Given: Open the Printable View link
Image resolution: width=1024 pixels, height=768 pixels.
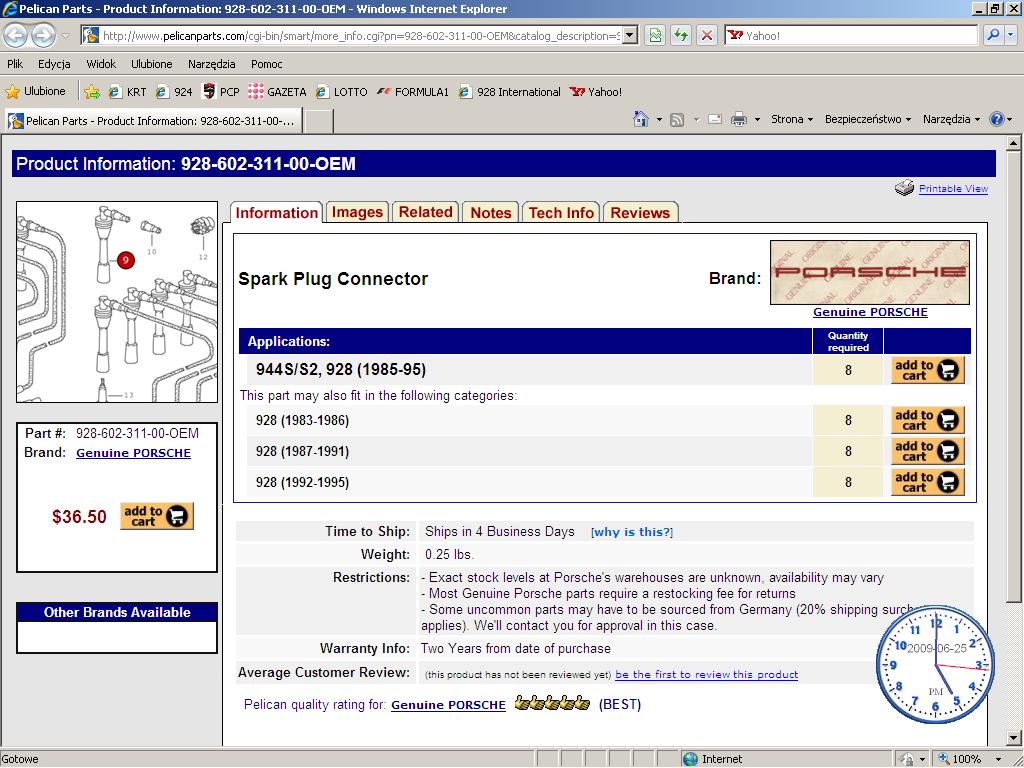Looking at the screenshot, I should click(x=953, y=189).
